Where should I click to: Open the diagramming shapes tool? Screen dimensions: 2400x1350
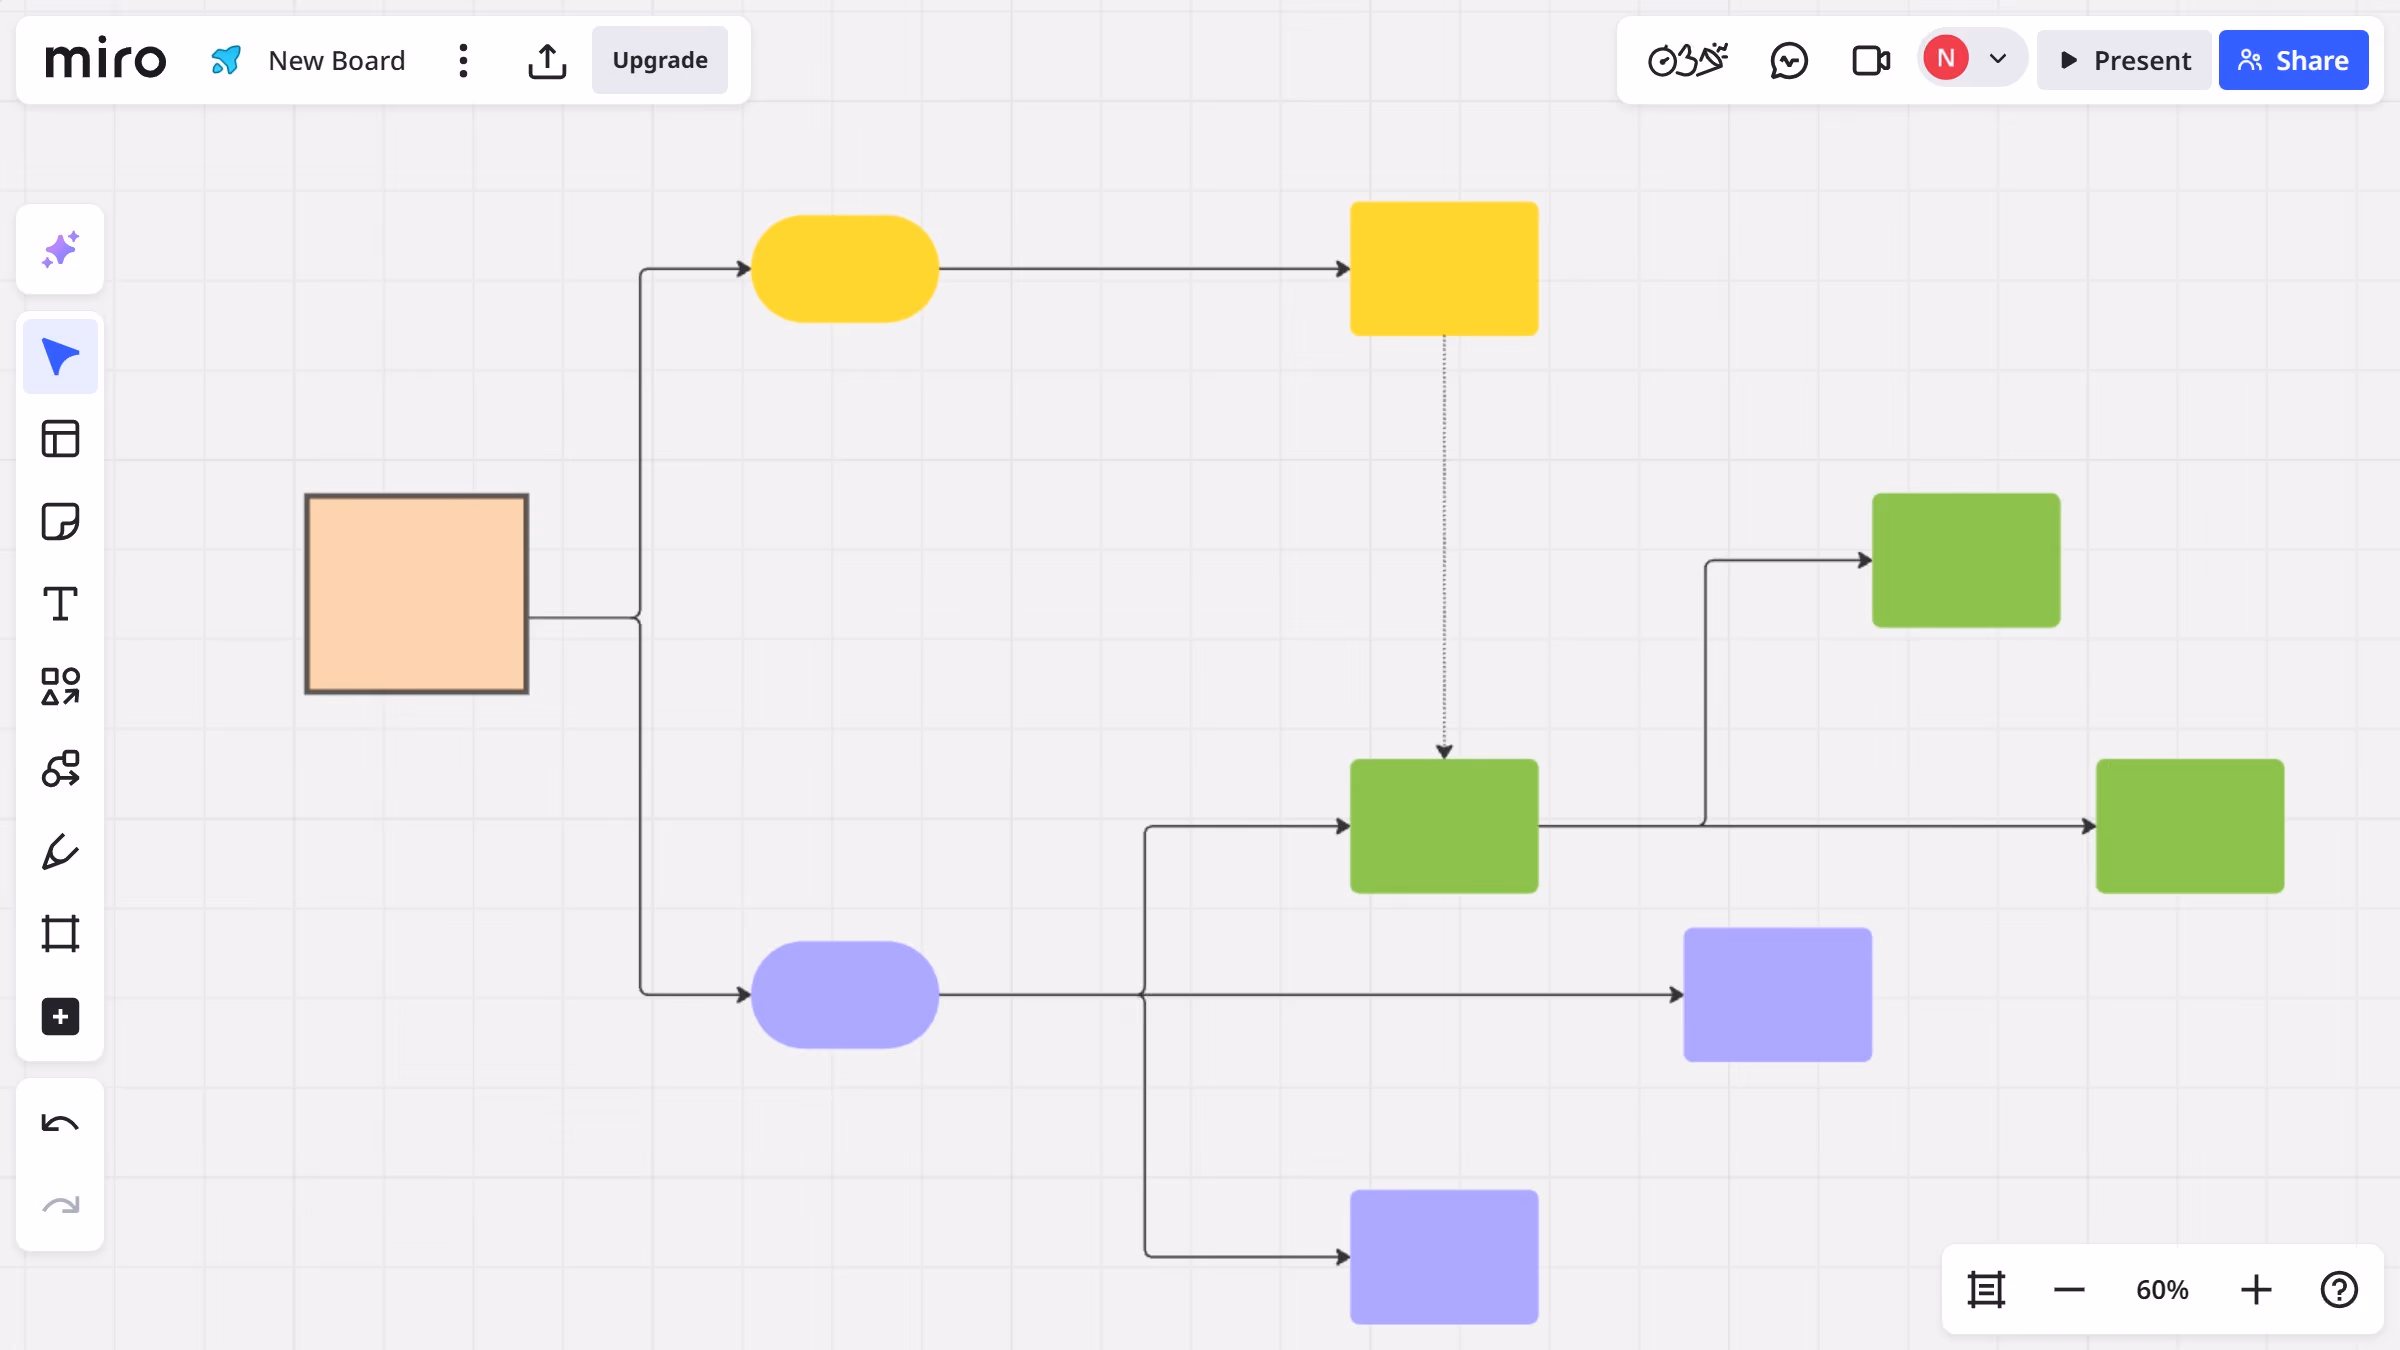pyautogui.click(x=60, y=769)
